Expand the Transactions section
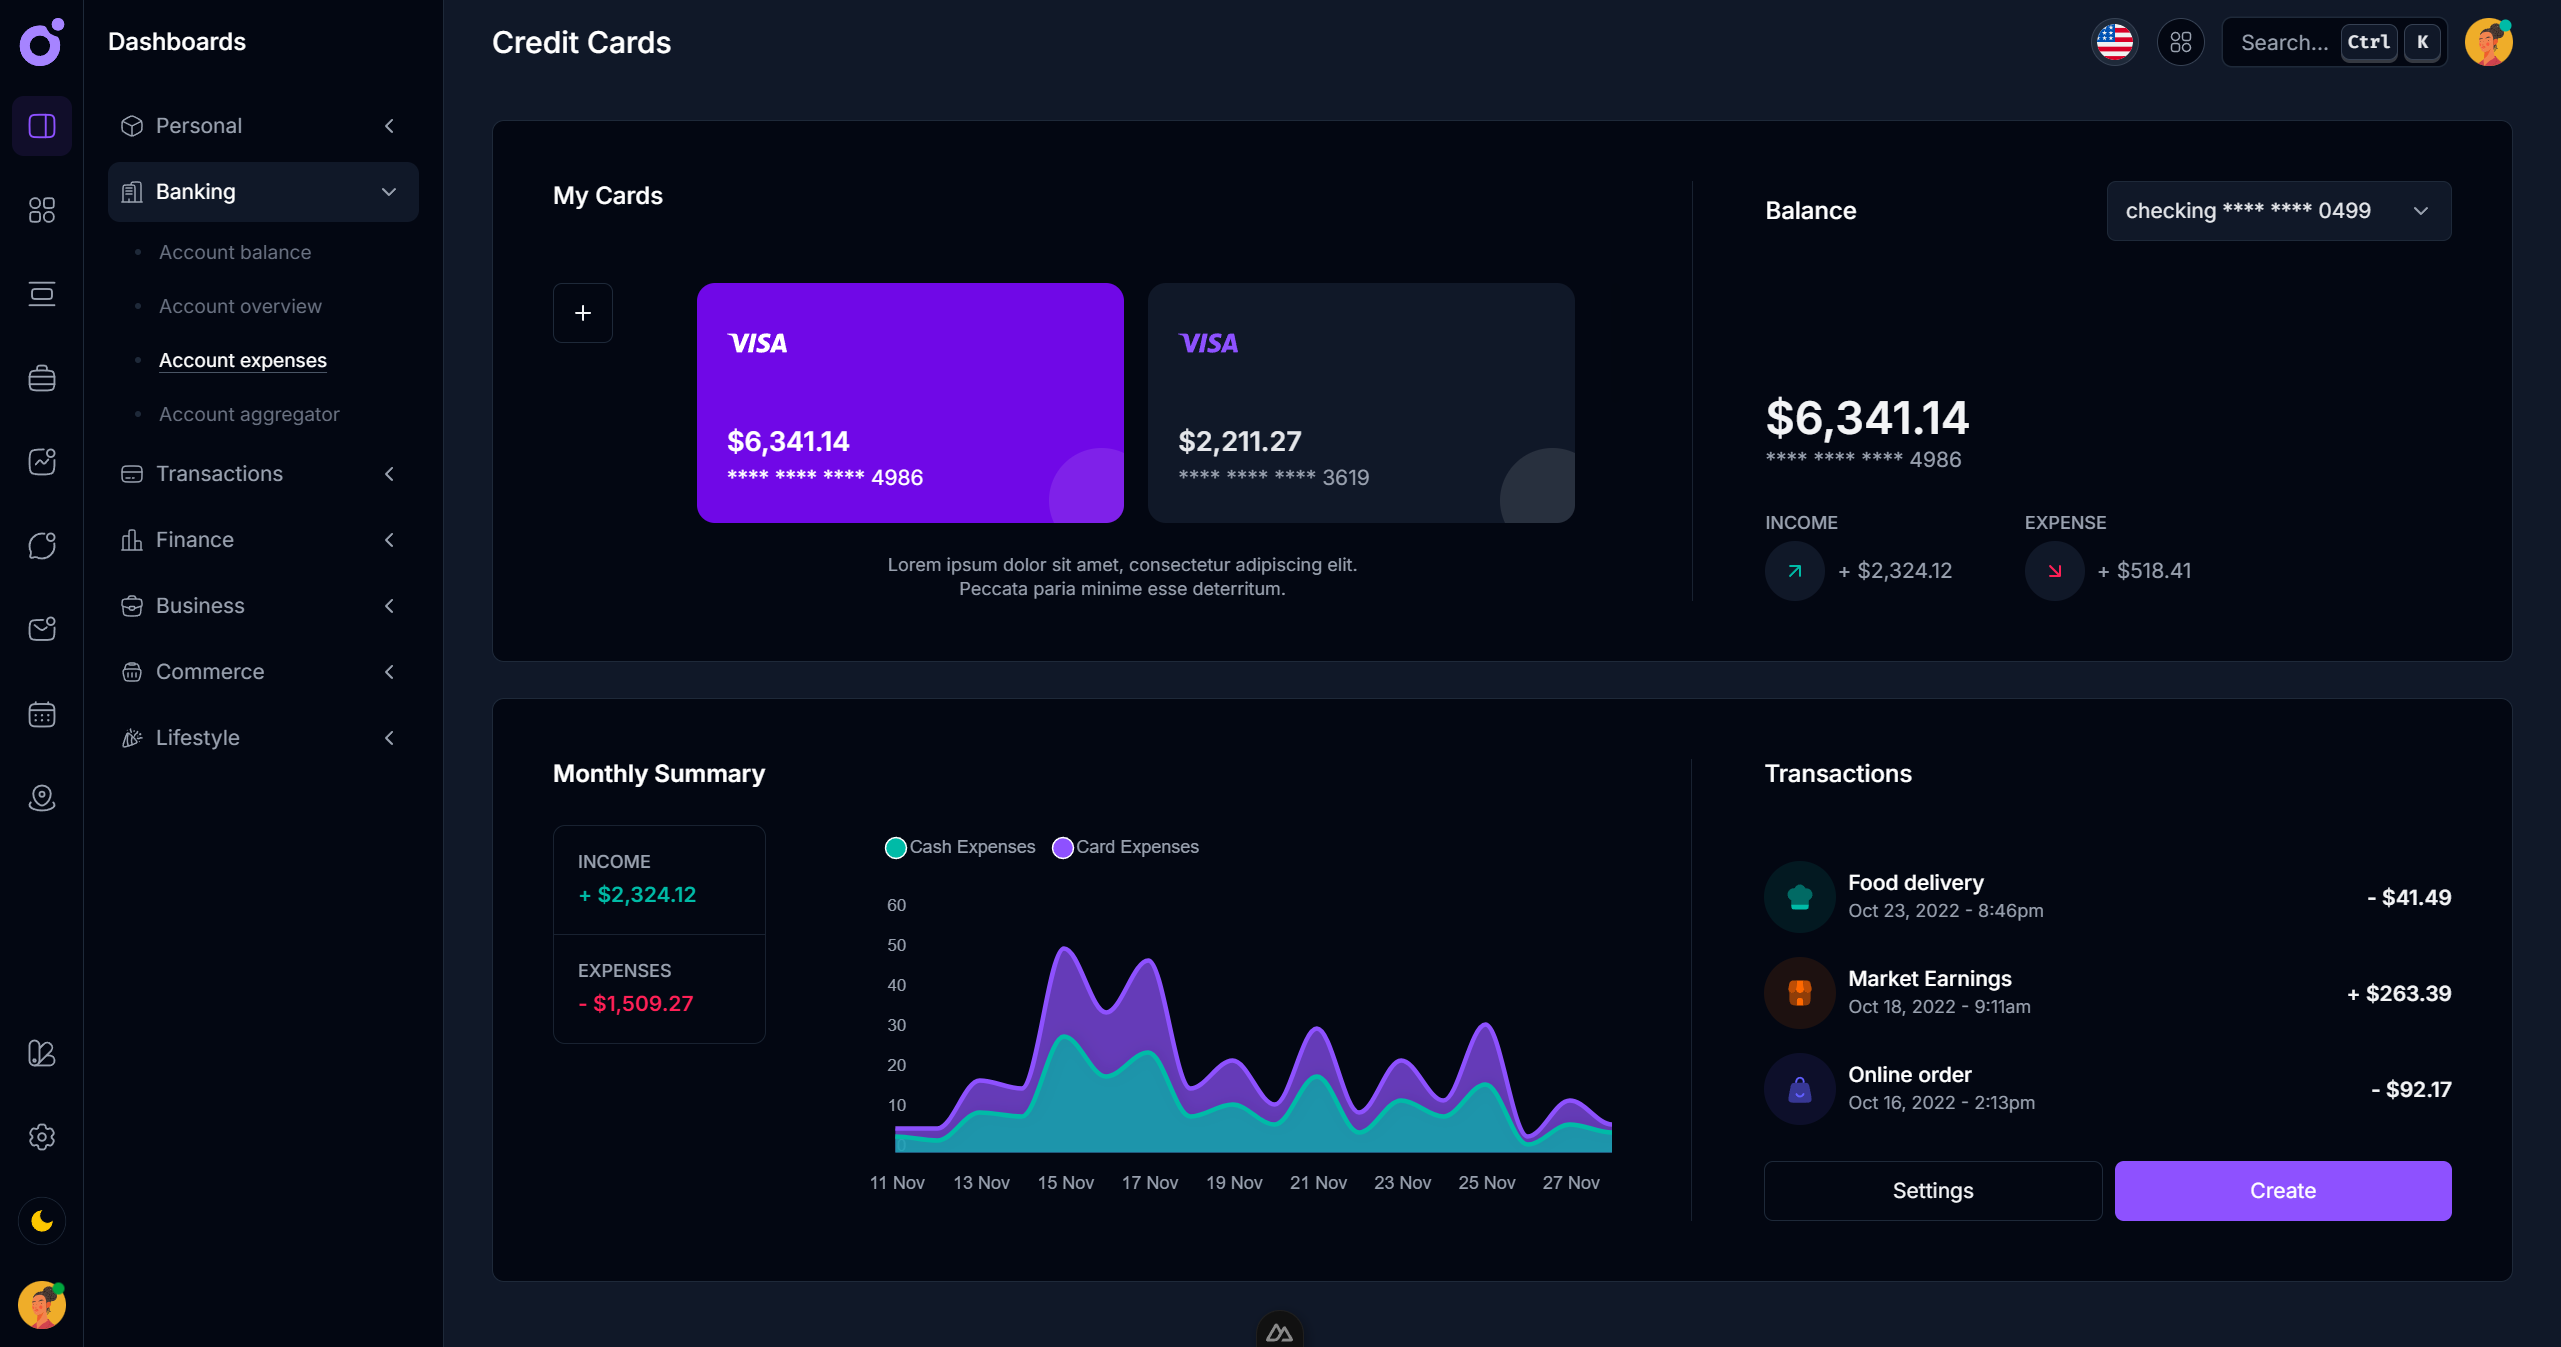Screen dimensions: 2561x1347 click(x=389, y=473)
